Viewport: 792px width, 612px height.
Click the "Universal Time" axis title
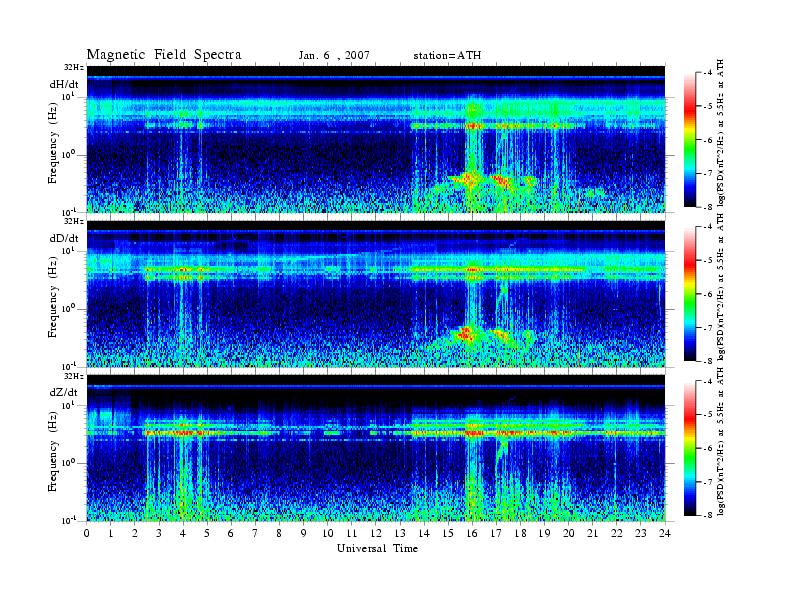(x=377, y=548)
